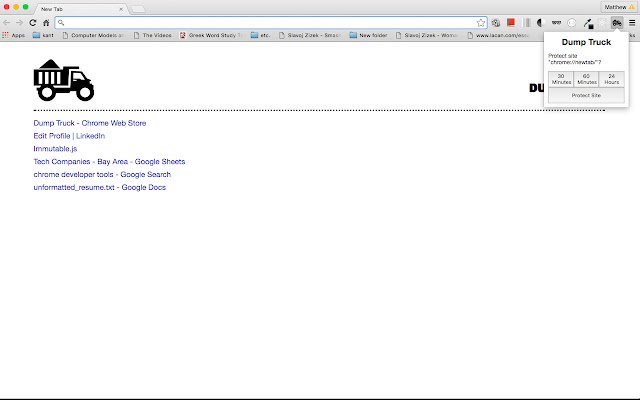Click the gray bar extension icon
The width and height of the screenshot is (640, 400).
tap(527, 23)
